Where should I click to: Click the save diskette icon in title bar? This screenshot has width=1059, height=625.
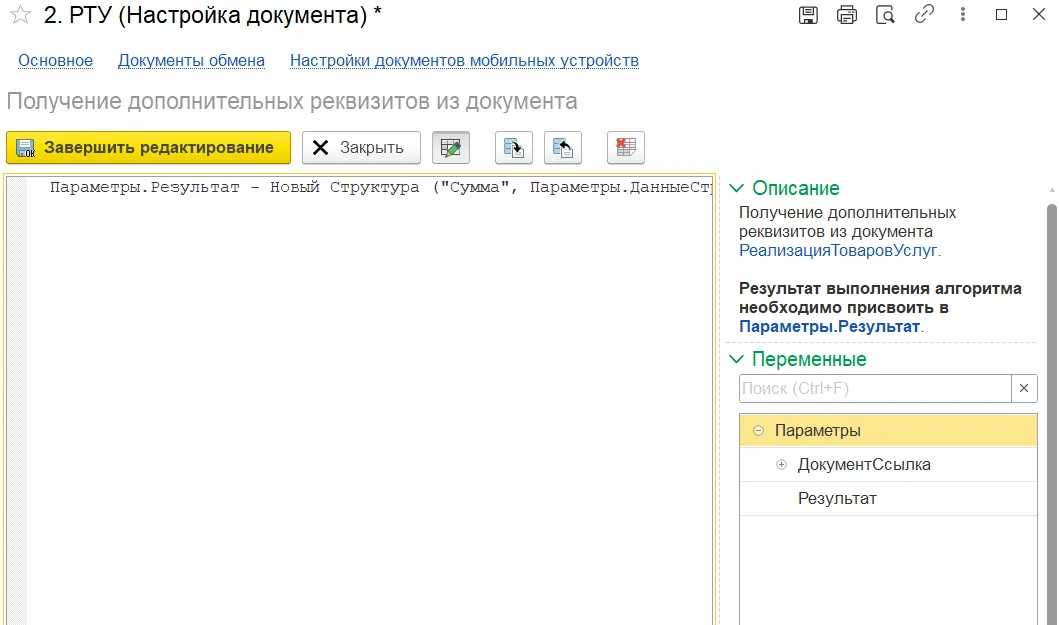(x=808, y=15)
